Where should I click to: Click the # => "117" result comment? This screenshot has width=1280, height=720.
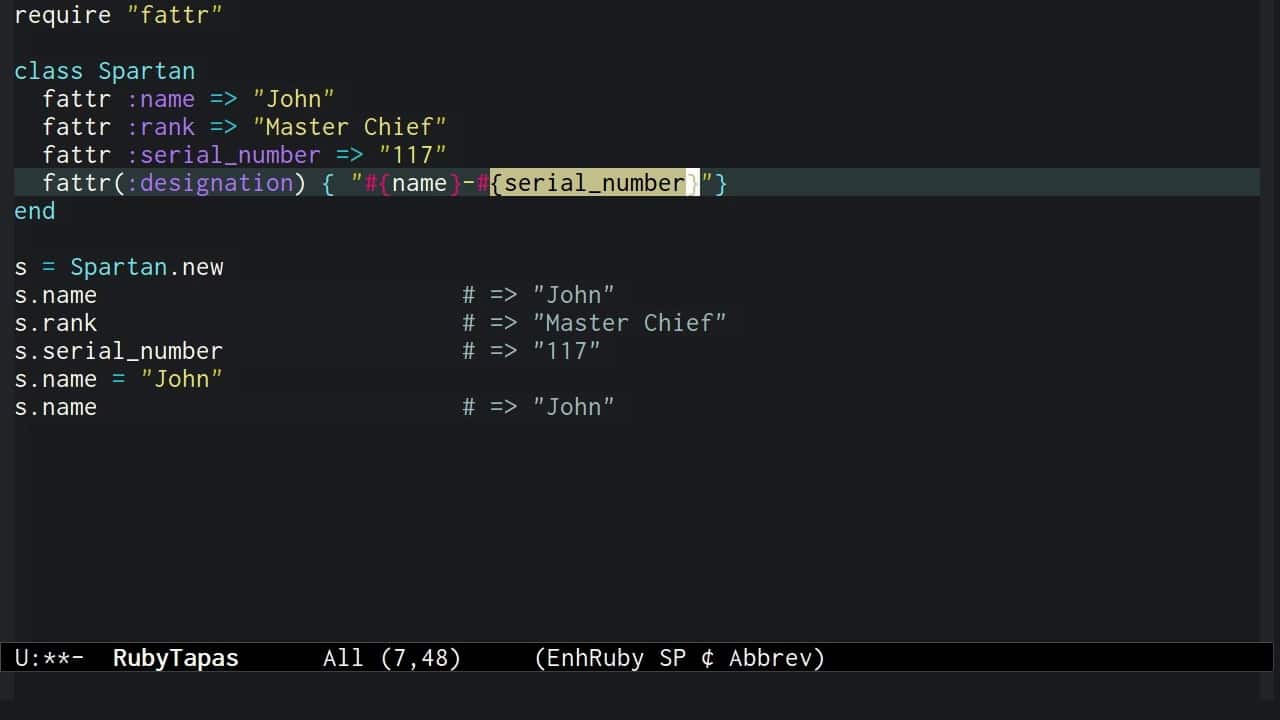click(531, 351)
